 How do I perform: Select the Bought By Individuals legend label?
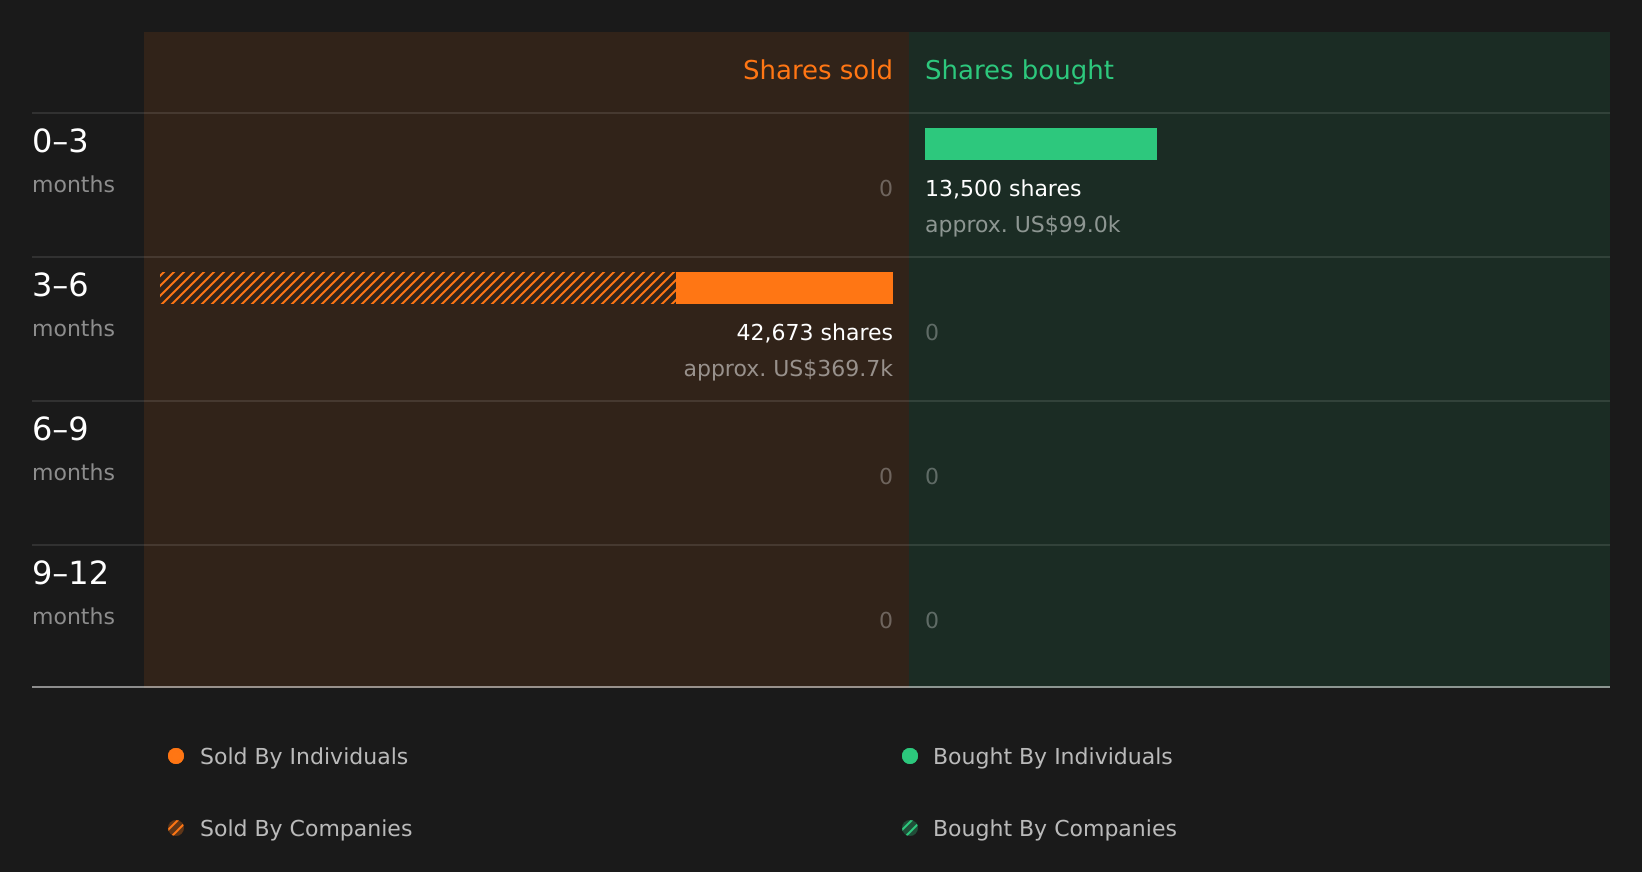[x=1052, y=757]
